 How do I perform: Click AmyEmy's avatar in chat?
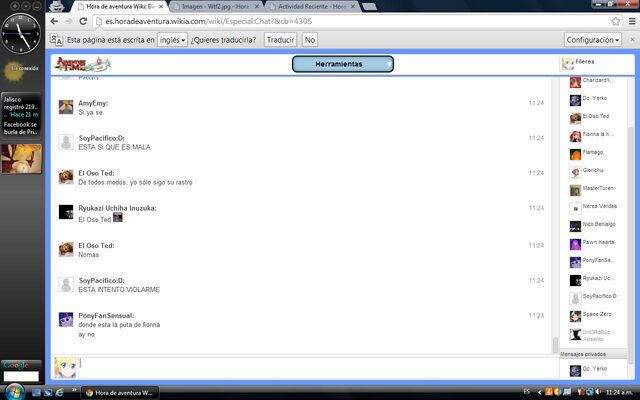point(66,107)
